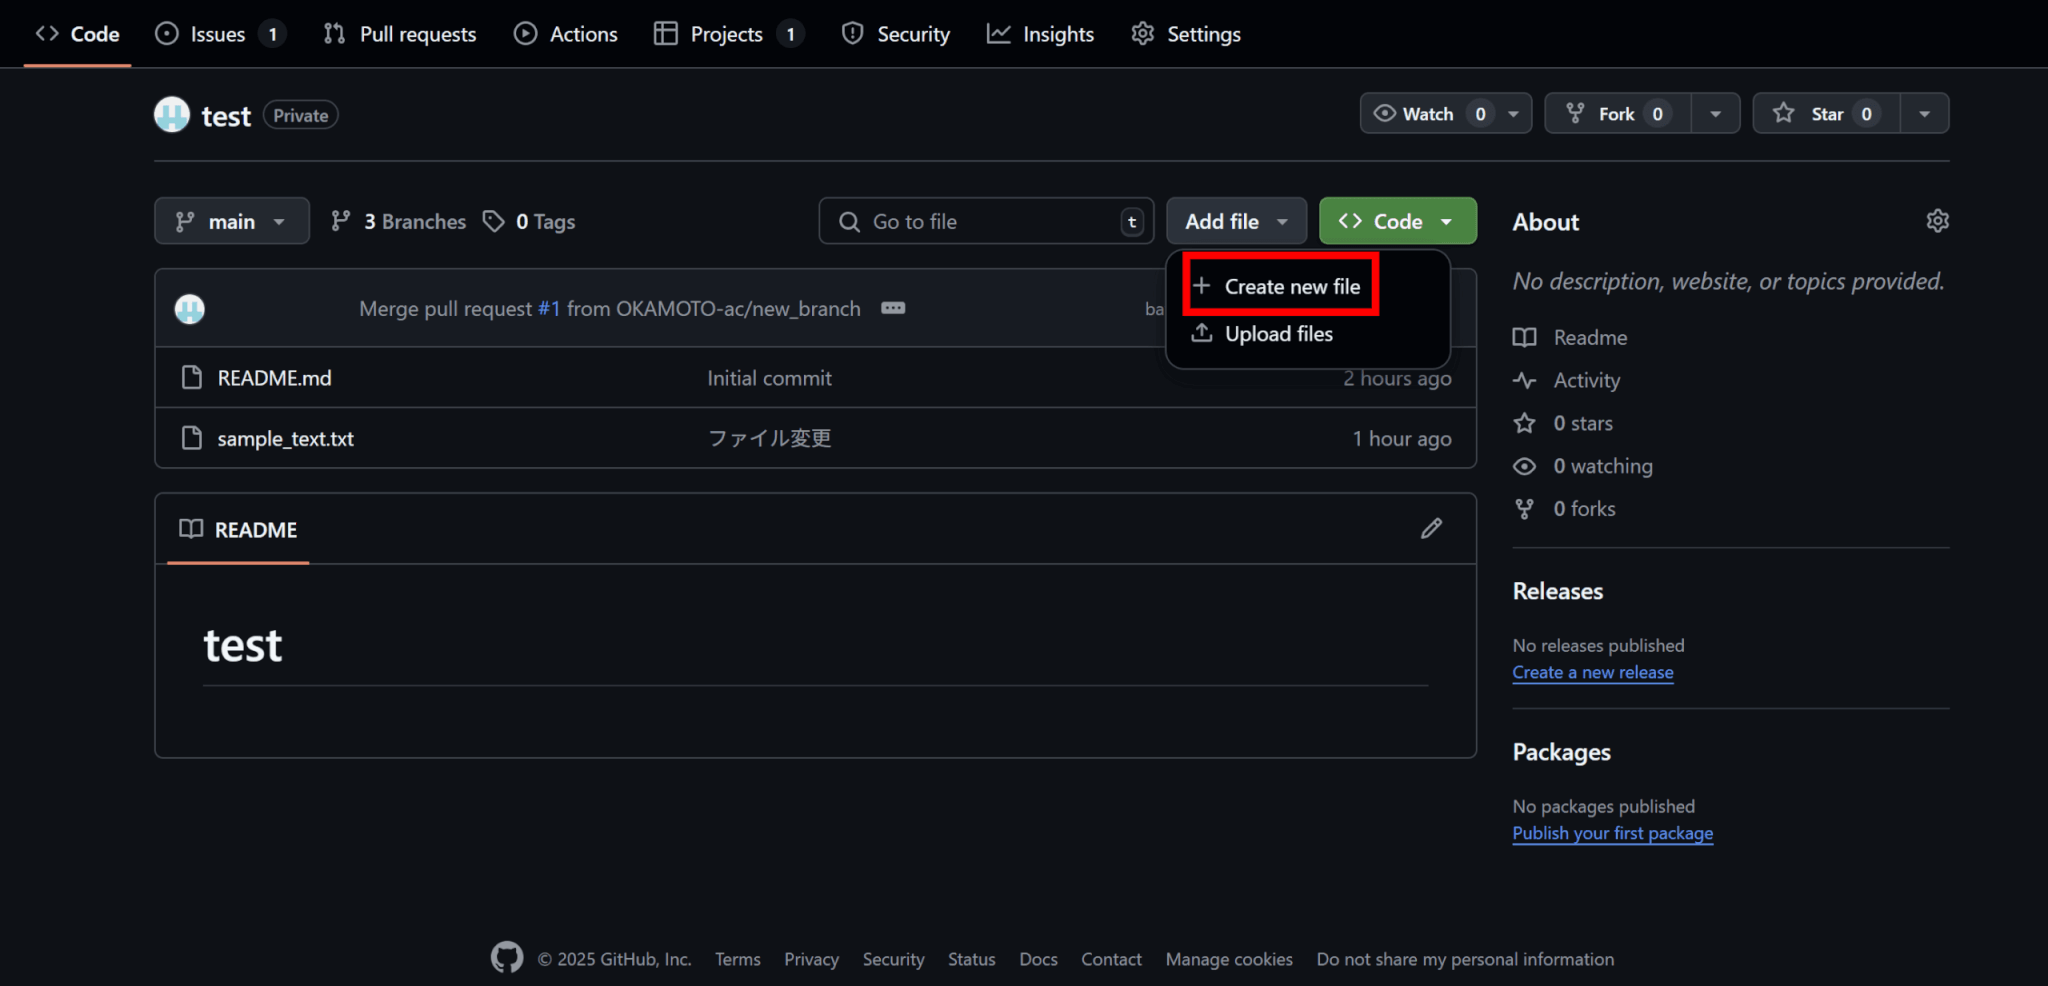Click the 1 hour ago timestamp
Image resolution: width=2048 pixels, height=986 pixels.
pos(1402,439)
